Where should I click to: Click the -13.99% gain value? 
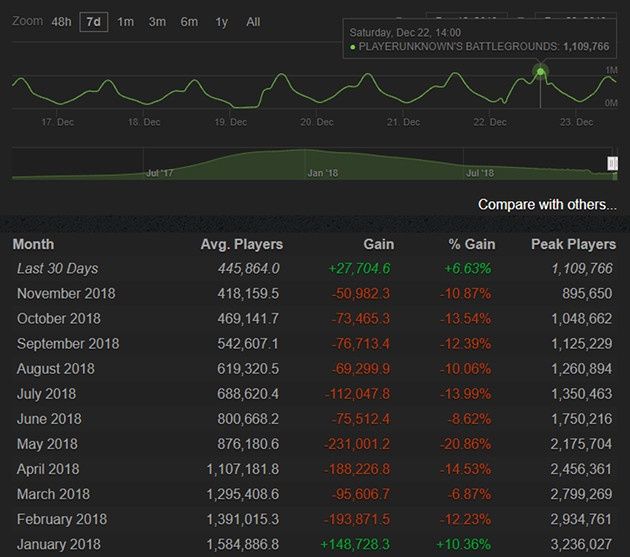pos(465,394)
